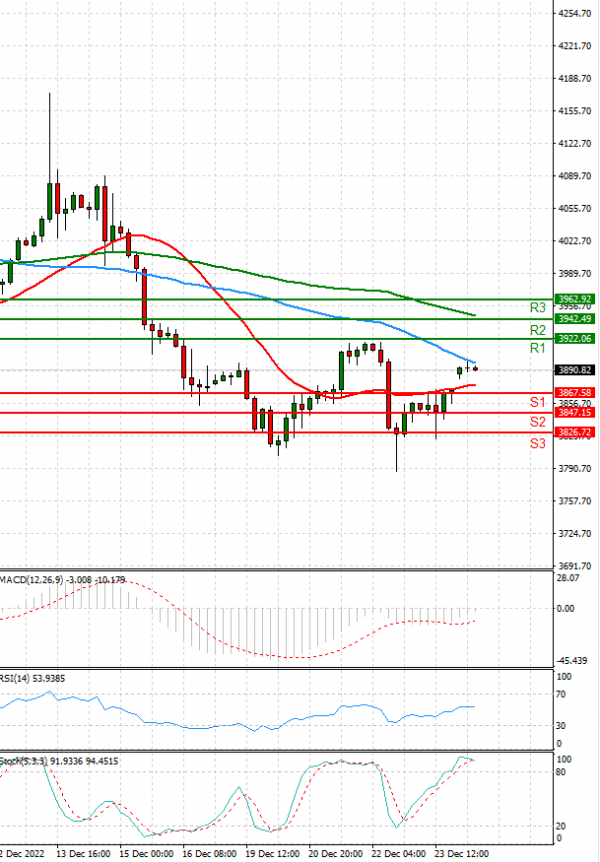
Task: Click the 19 Dec 12:00 time axis label
Action: pos(273,854)
